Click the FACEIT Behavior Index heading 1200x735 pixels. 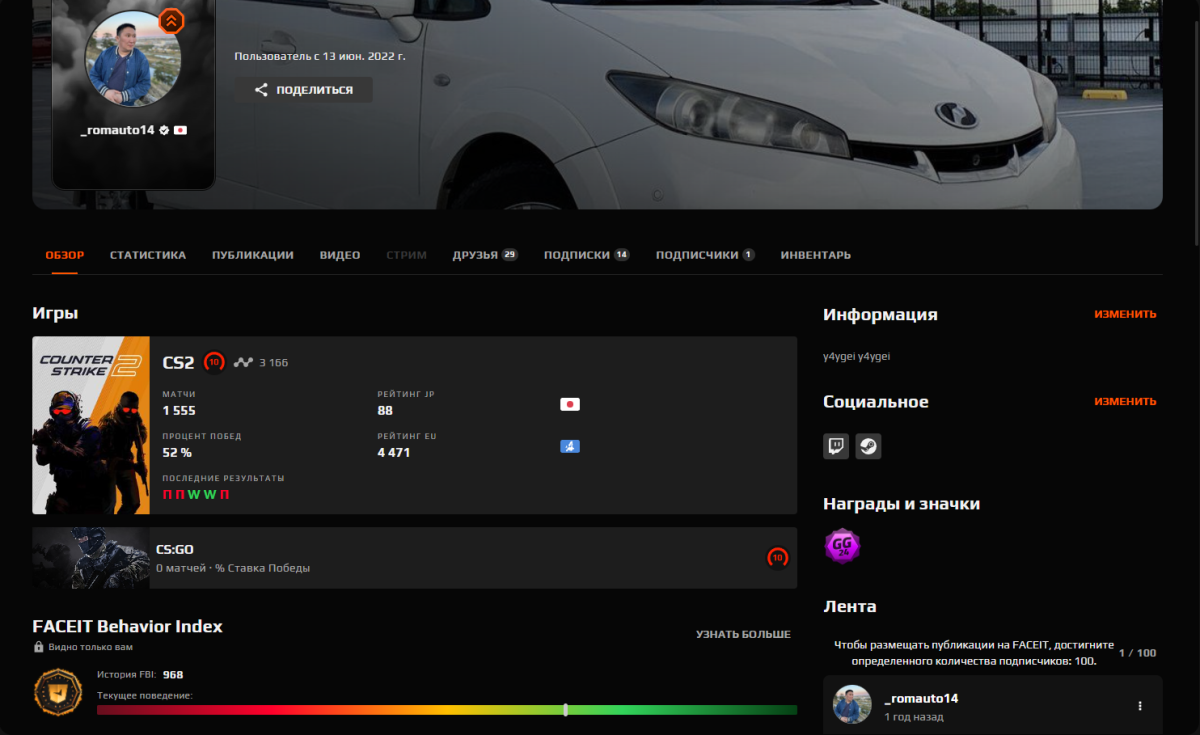point(128,627)
